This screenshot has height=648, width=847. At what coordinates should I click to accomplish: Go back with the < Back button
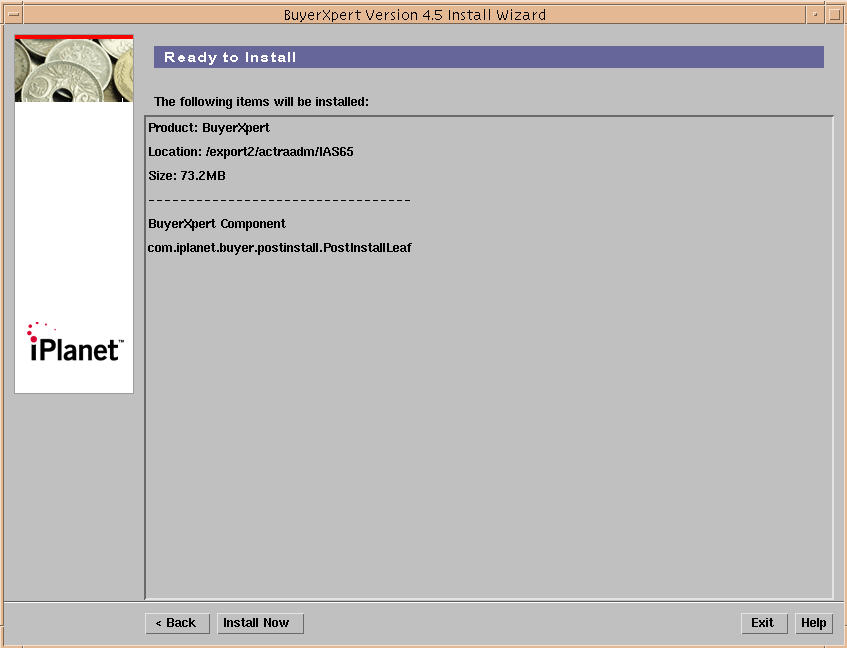177,623
